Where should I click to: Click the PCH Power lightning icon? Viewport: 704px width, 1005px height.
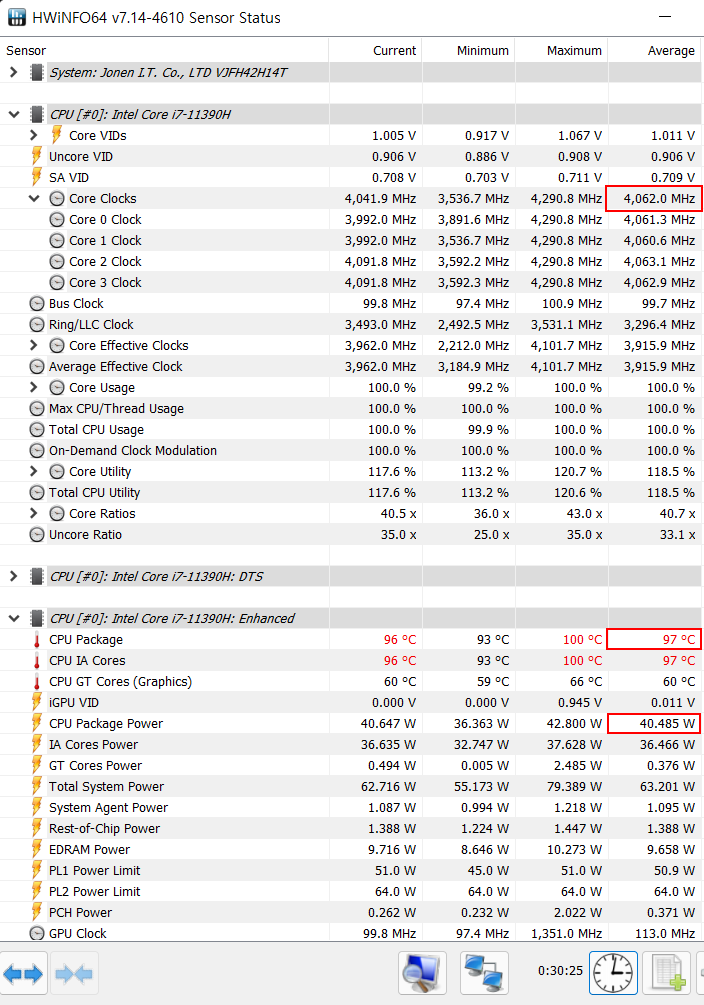pyautogui.click(x=37, y=913)
